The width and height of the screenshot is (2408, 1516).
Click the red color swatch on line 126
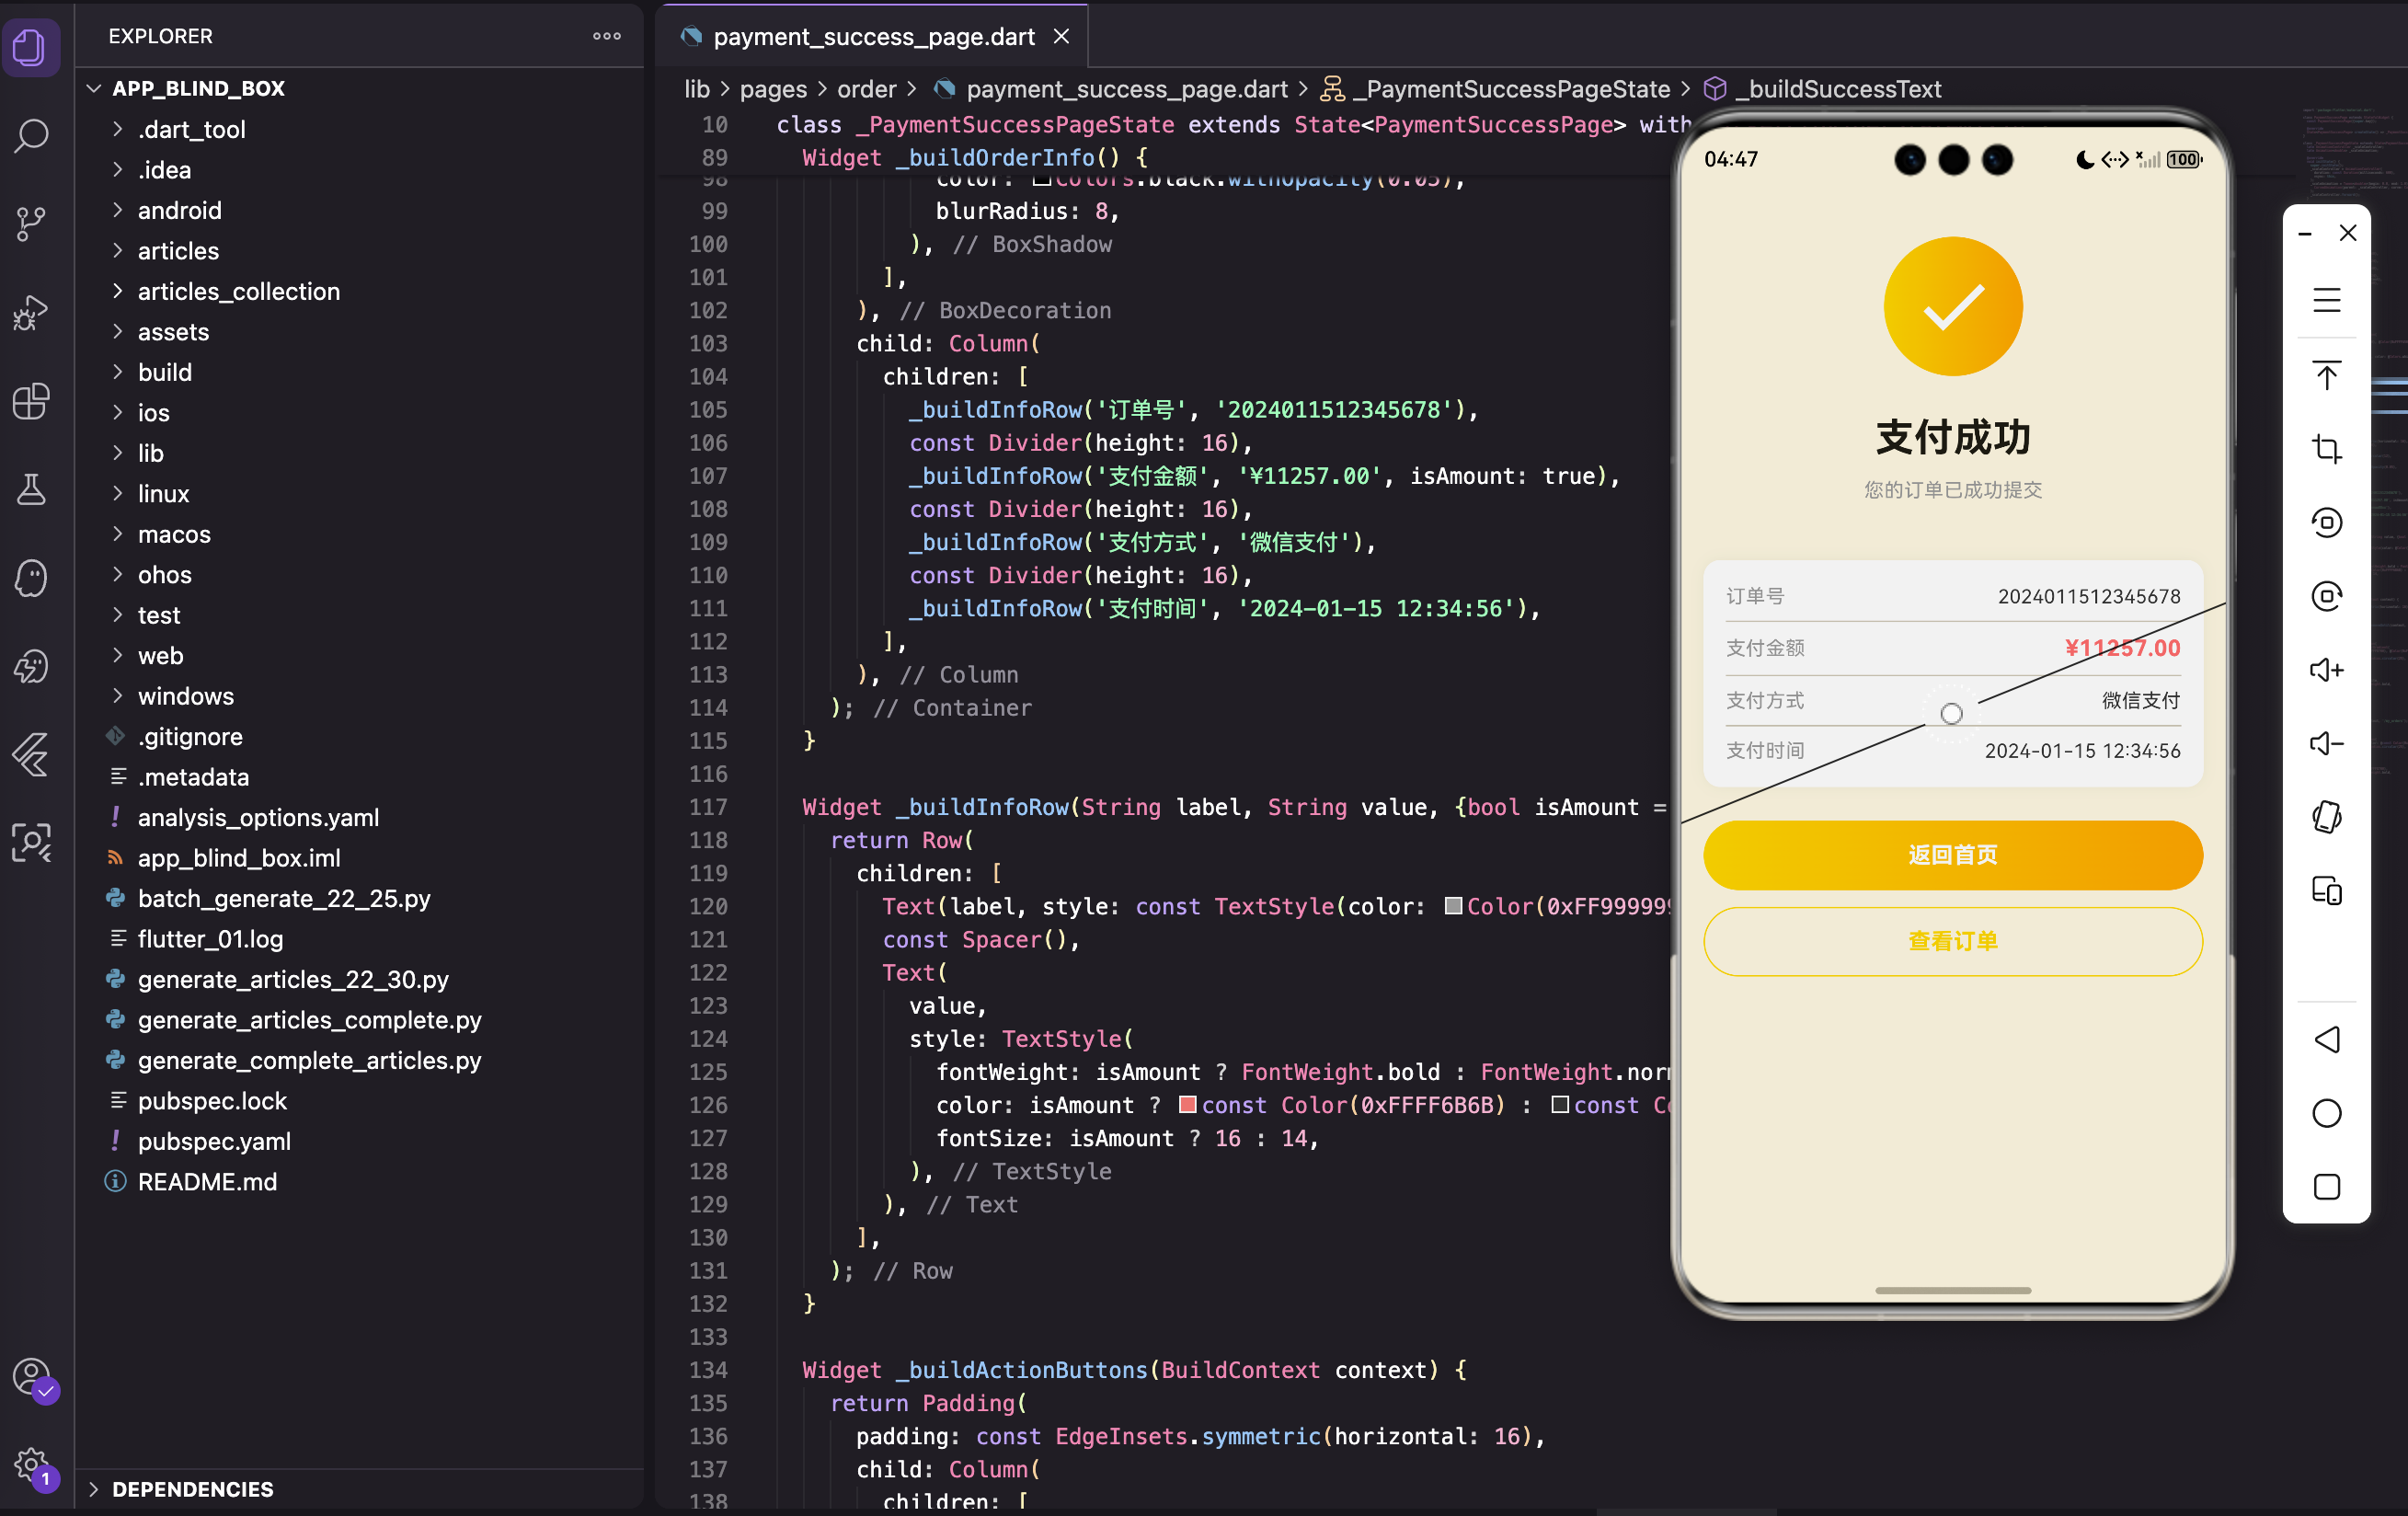click(x=1188, y=1104)
